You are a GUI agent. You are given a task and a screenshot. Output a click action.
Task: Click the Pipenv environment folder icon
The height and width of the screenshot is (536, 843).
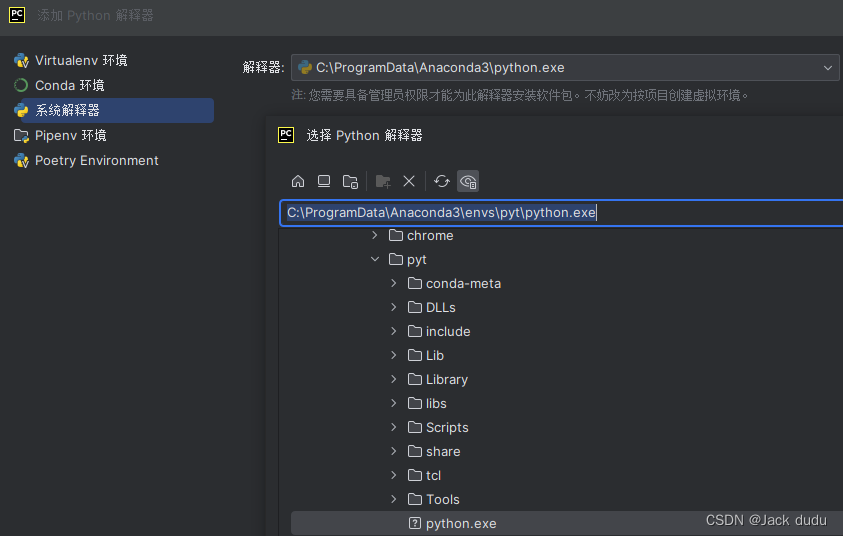[x=22, y=135]
